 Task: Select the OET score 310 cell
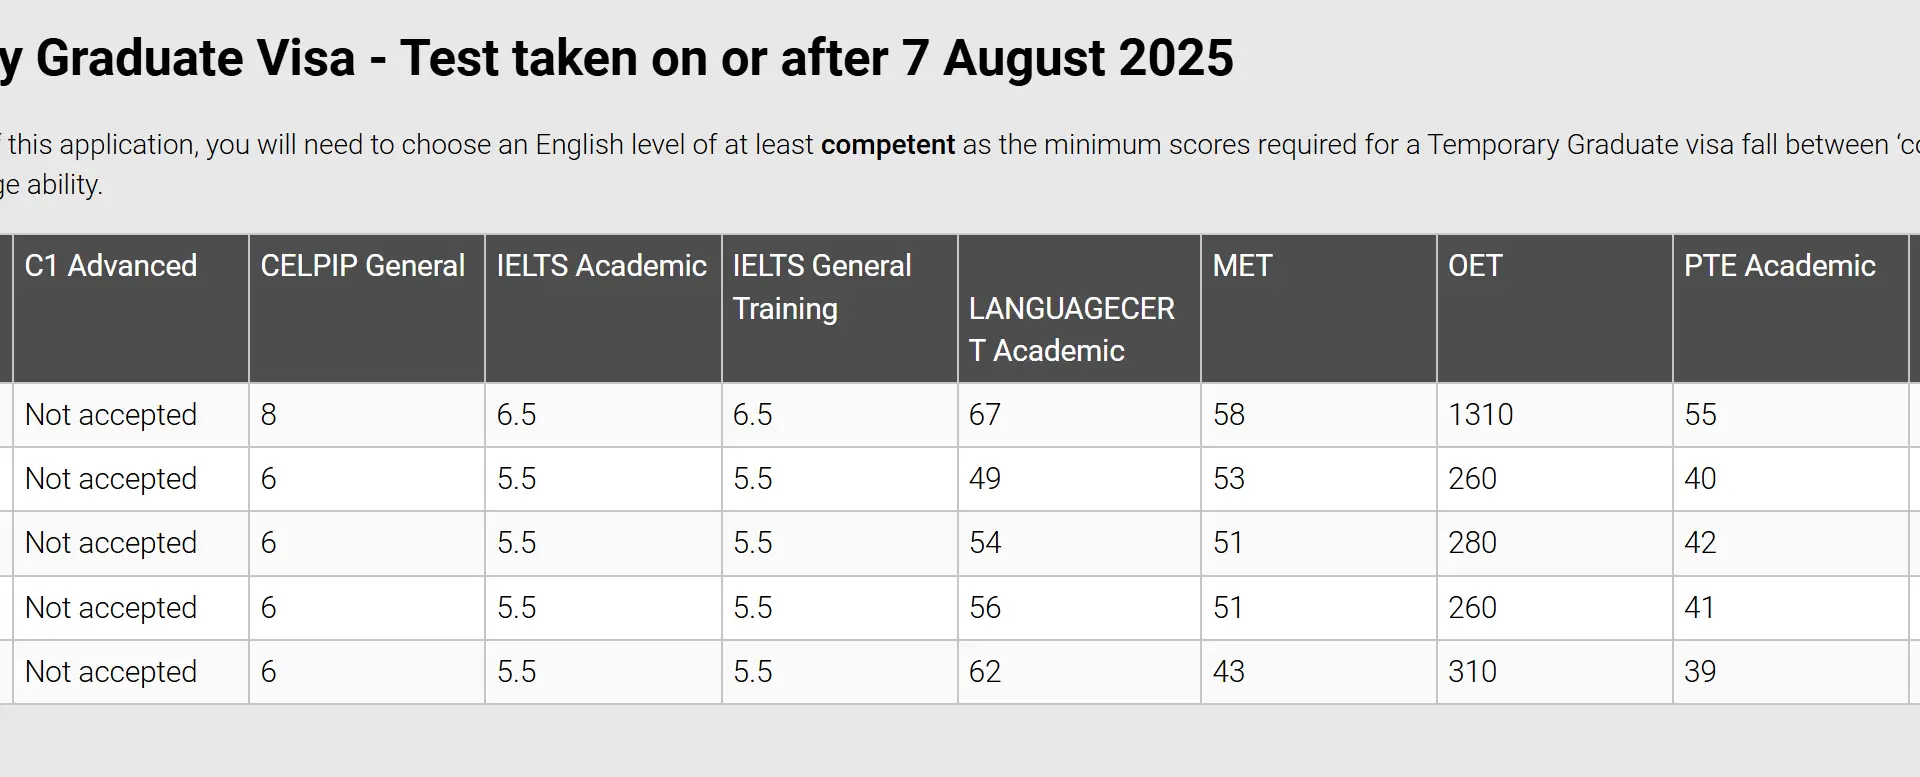point(1472,671)
